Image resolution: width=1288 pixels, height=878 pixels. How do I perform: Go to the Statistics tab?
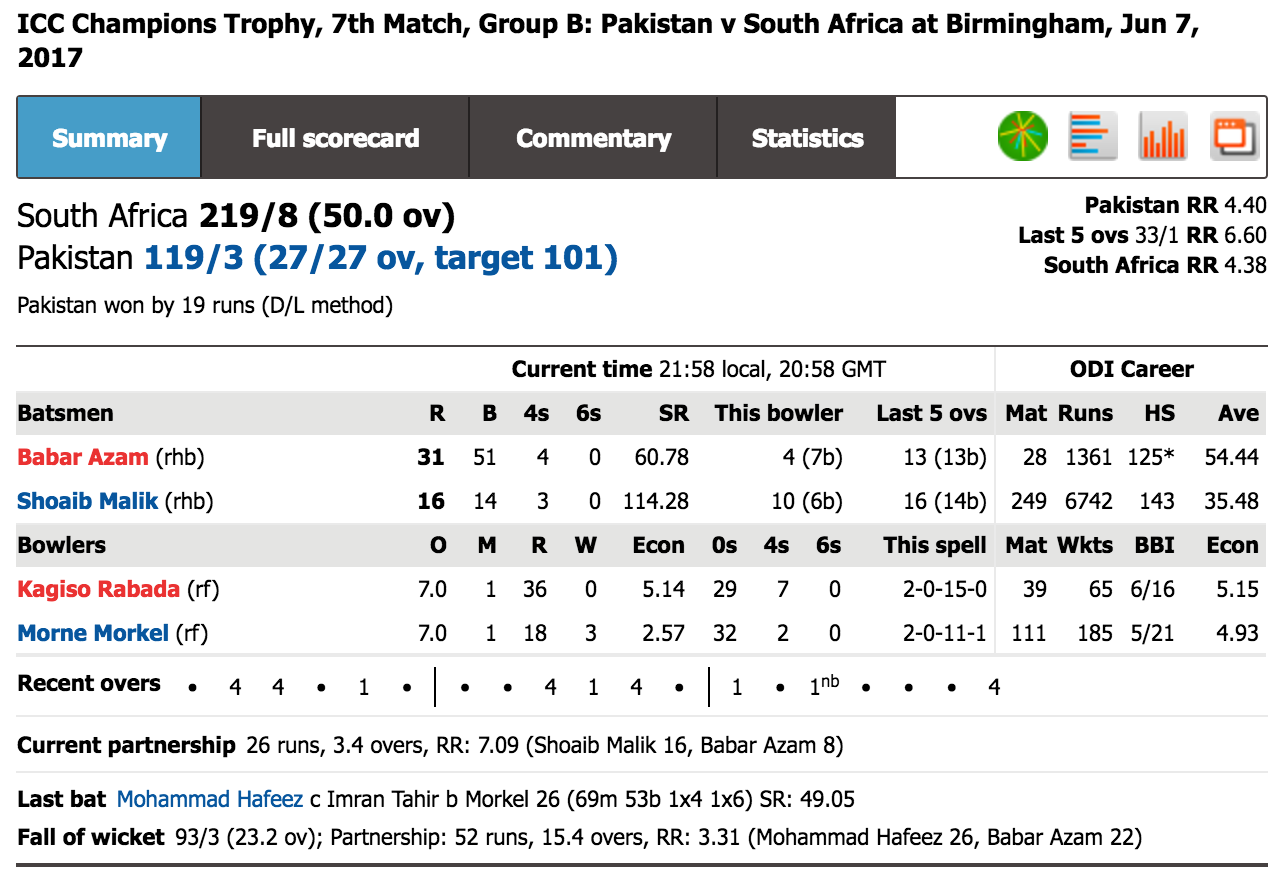click(x=807, y=138)
